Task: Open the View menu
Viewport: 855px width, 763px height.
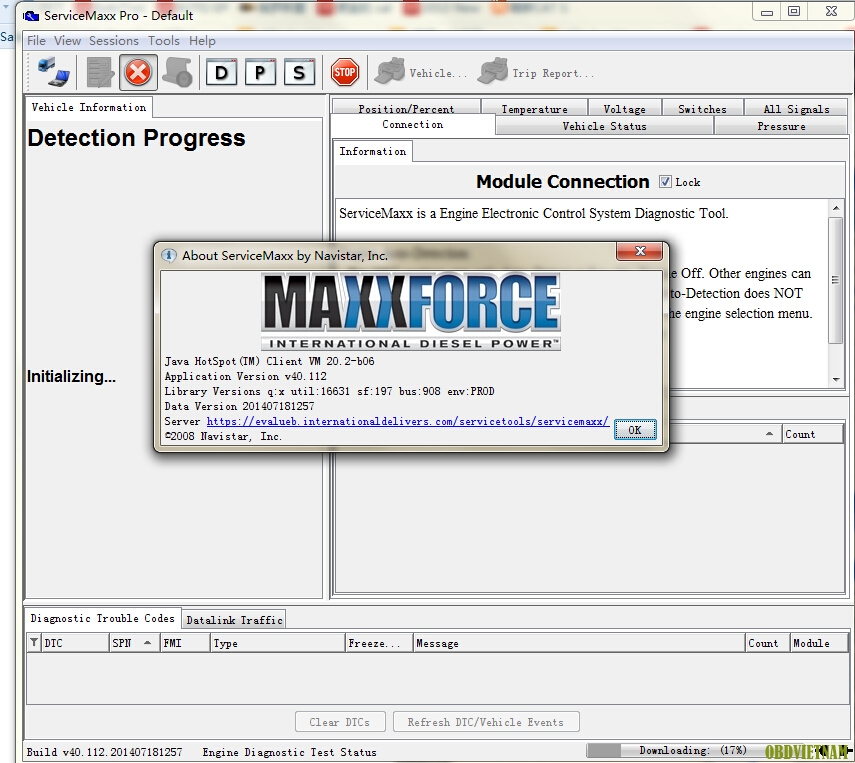Action: (x=67, y=41)
